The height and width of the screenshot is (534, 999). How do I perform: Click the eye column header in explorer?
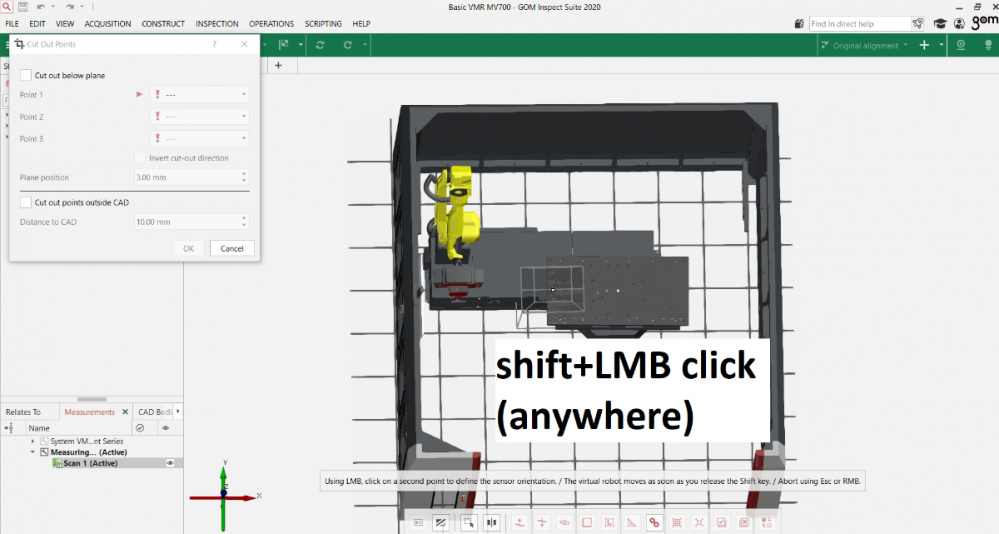(x=166, y=428)
